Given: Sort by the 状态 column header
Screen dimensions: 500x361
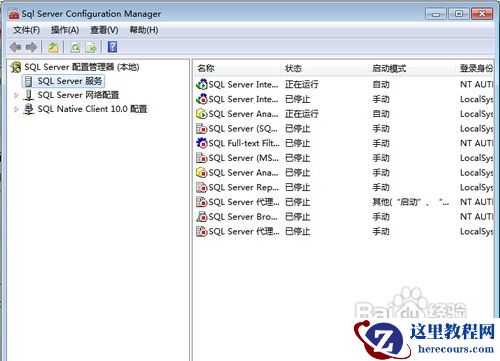Looking at the screenshot, I should tap(325, 68).
